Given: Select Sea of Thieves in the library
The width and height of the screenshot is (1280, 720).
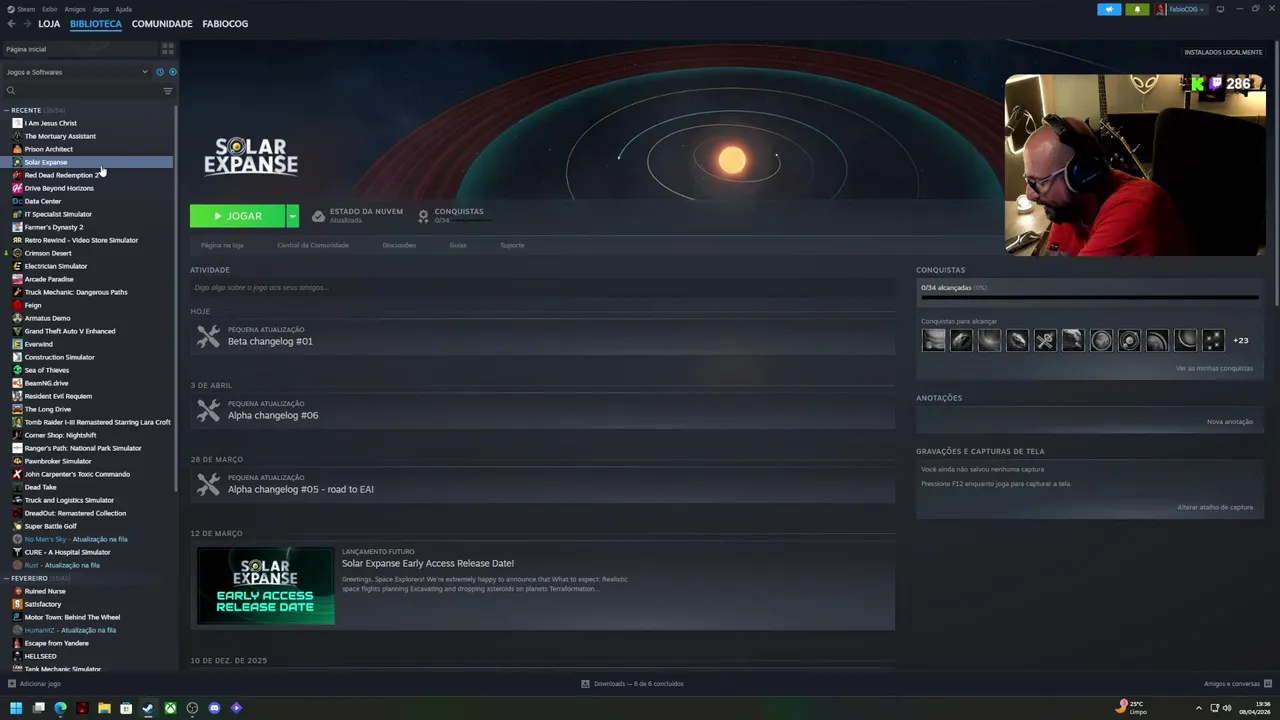Looking at the screenshot, I should click(87, 370).
